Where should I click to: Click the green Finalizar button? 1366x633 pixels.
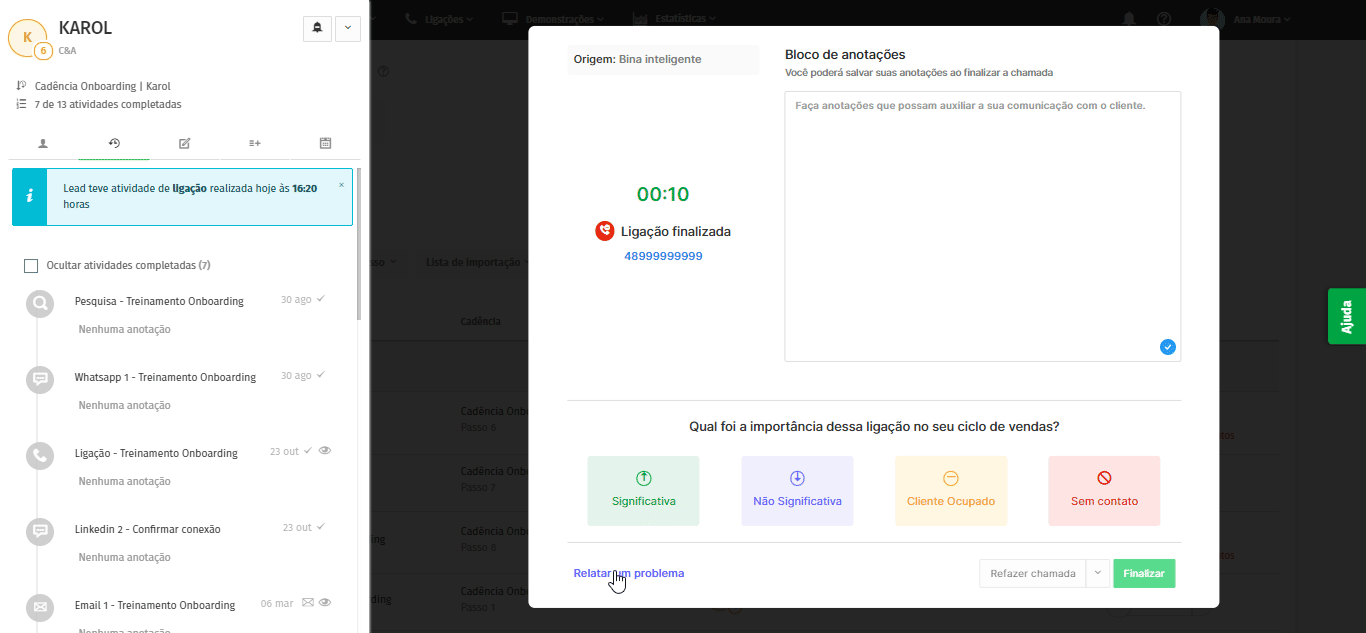[1144, 573]
